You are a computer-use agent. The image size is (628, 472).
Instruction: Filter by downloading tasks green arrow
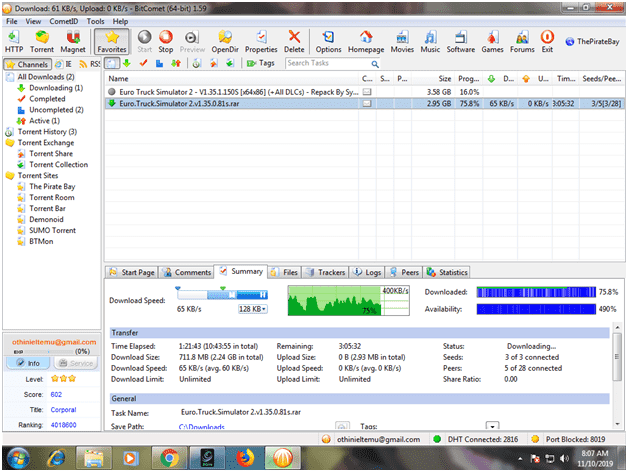(x=127, y=63)
